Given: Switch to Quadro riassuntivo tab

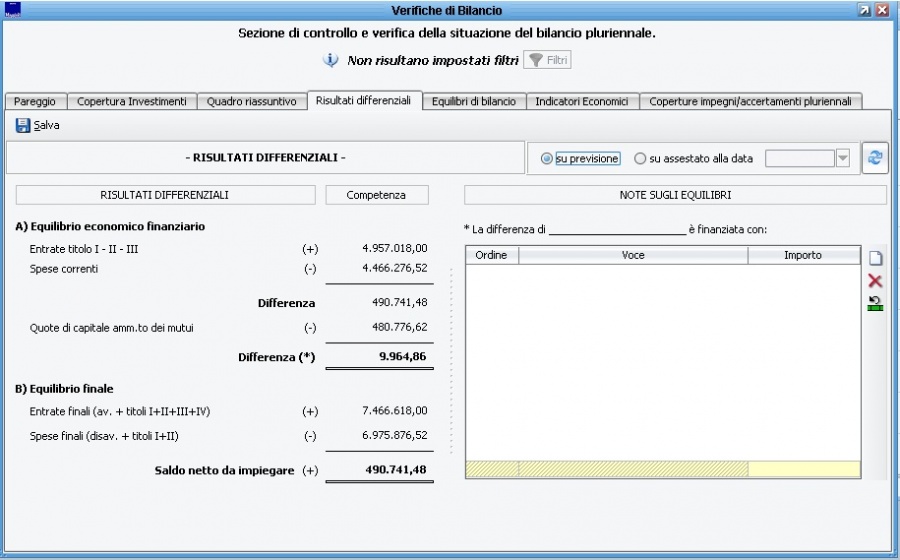Looking at the screenshot, I should pyautogui.click(x=251, y=102).
